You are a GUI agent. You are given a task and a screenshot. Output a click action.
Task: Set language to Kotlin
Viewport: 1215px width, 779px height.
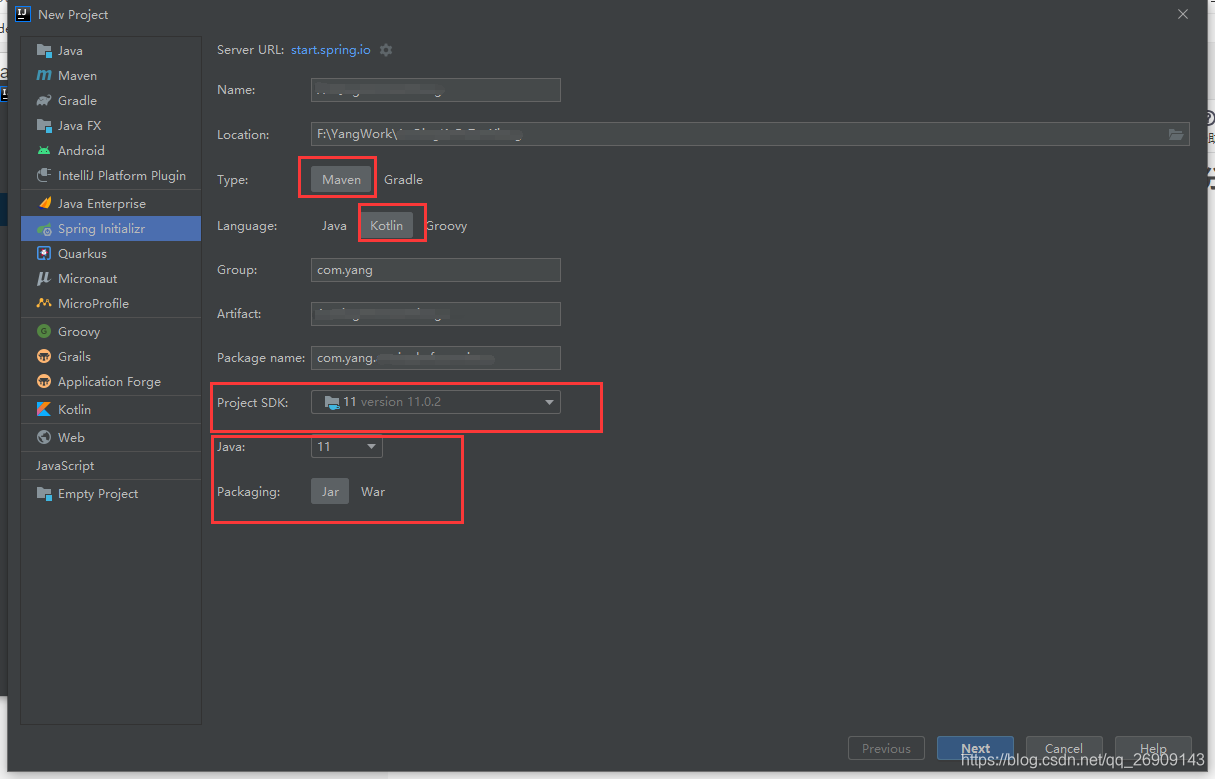coord(387,225)
